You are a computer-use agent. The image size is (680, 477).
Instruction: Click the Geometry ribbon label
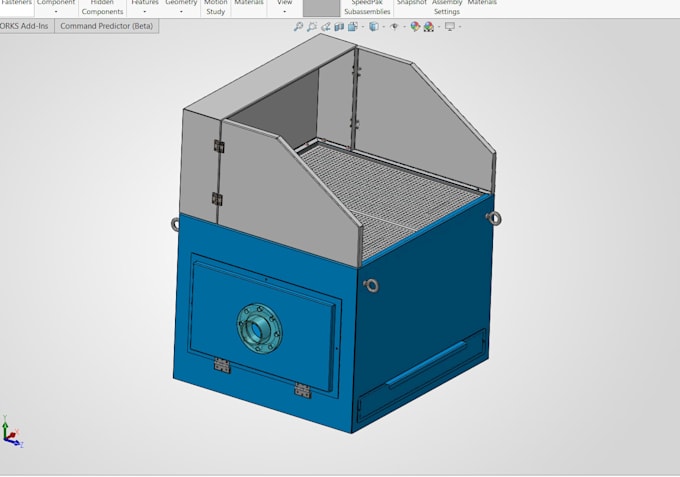pyautogui.click(x=181, y=3)
